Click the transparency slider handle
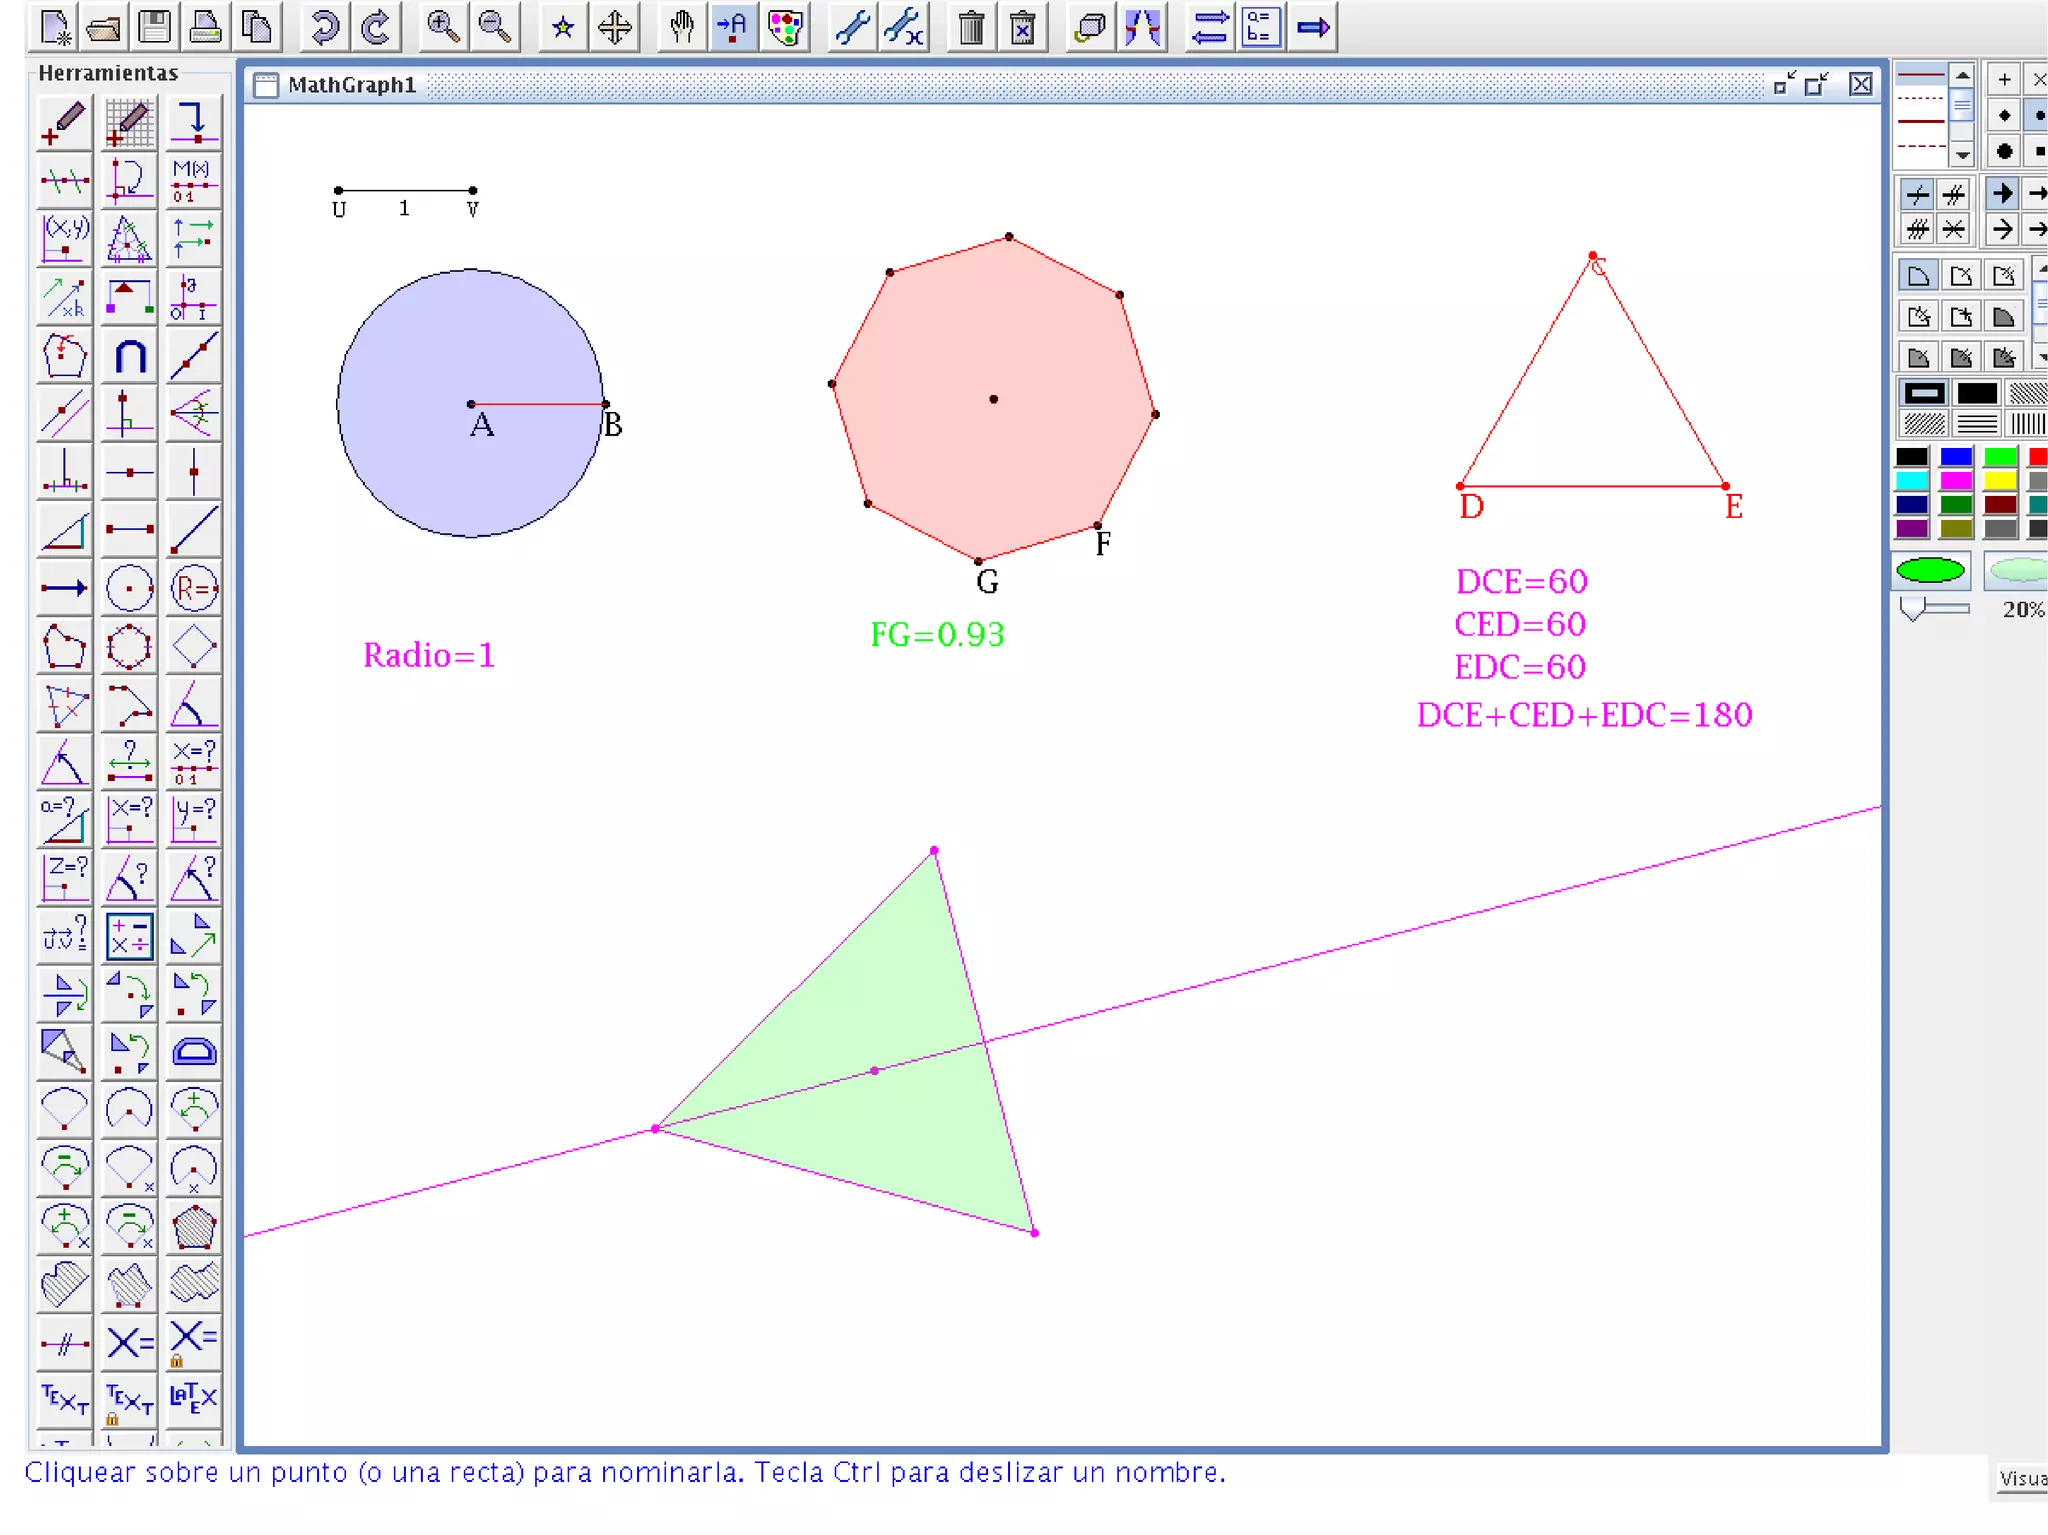The height and width of the screenshot is (1535, 2048). click(x=1912, y=608)
